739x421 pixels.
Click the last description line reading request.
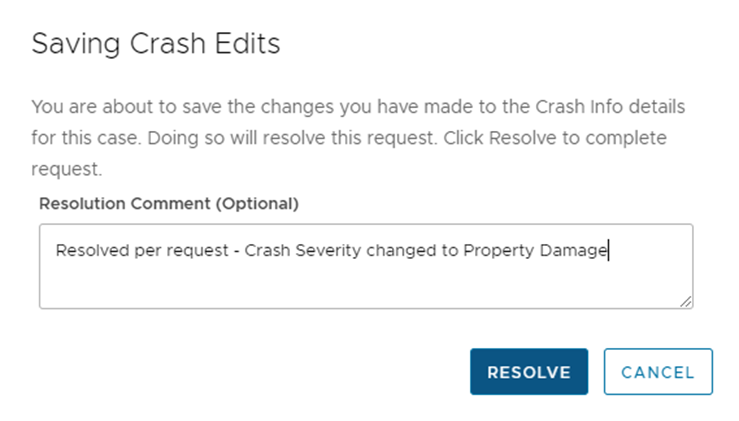(66, 169)
